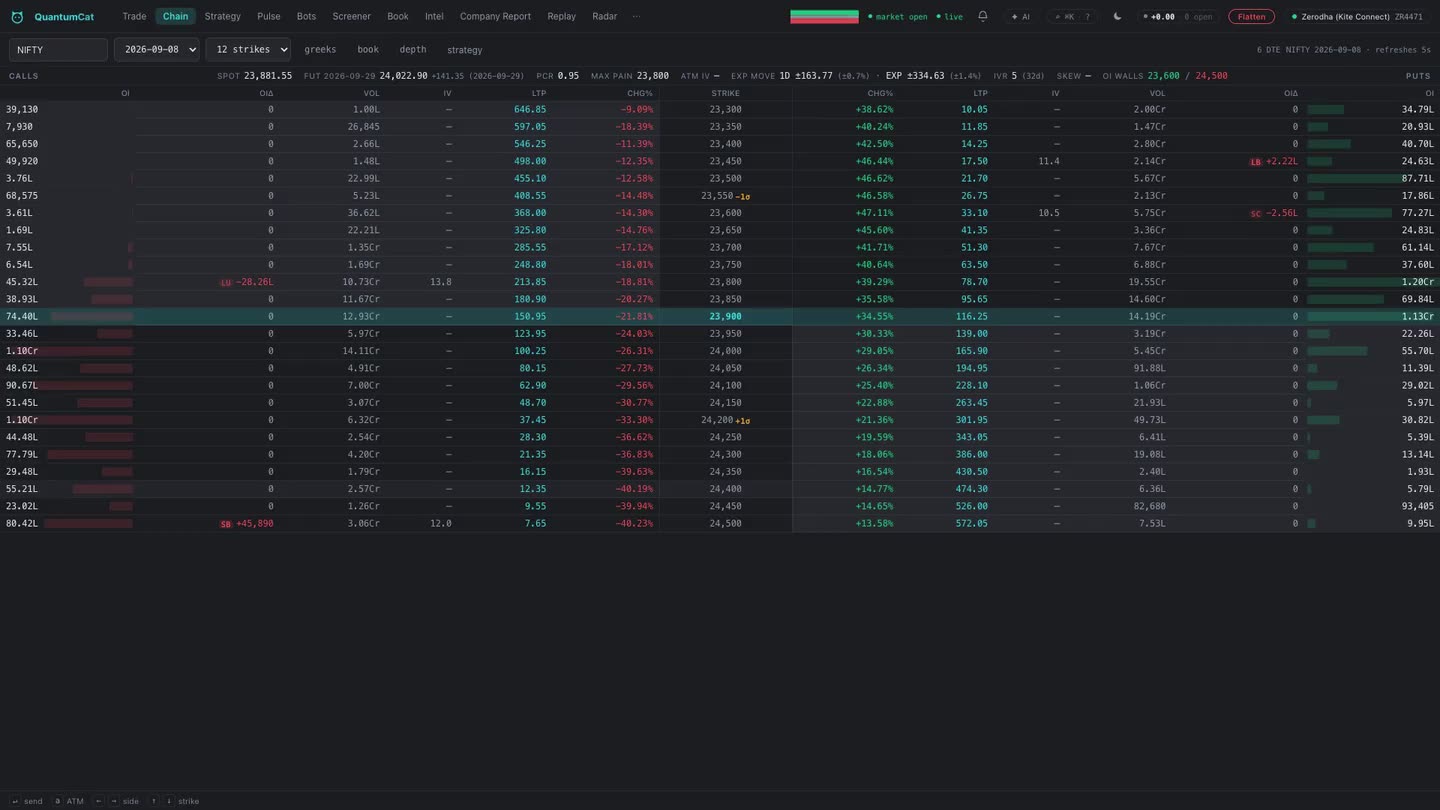Click the left arrow side key icon
Image resolution: width=1440 pixels, height=810 pixels.
point(99,801)
